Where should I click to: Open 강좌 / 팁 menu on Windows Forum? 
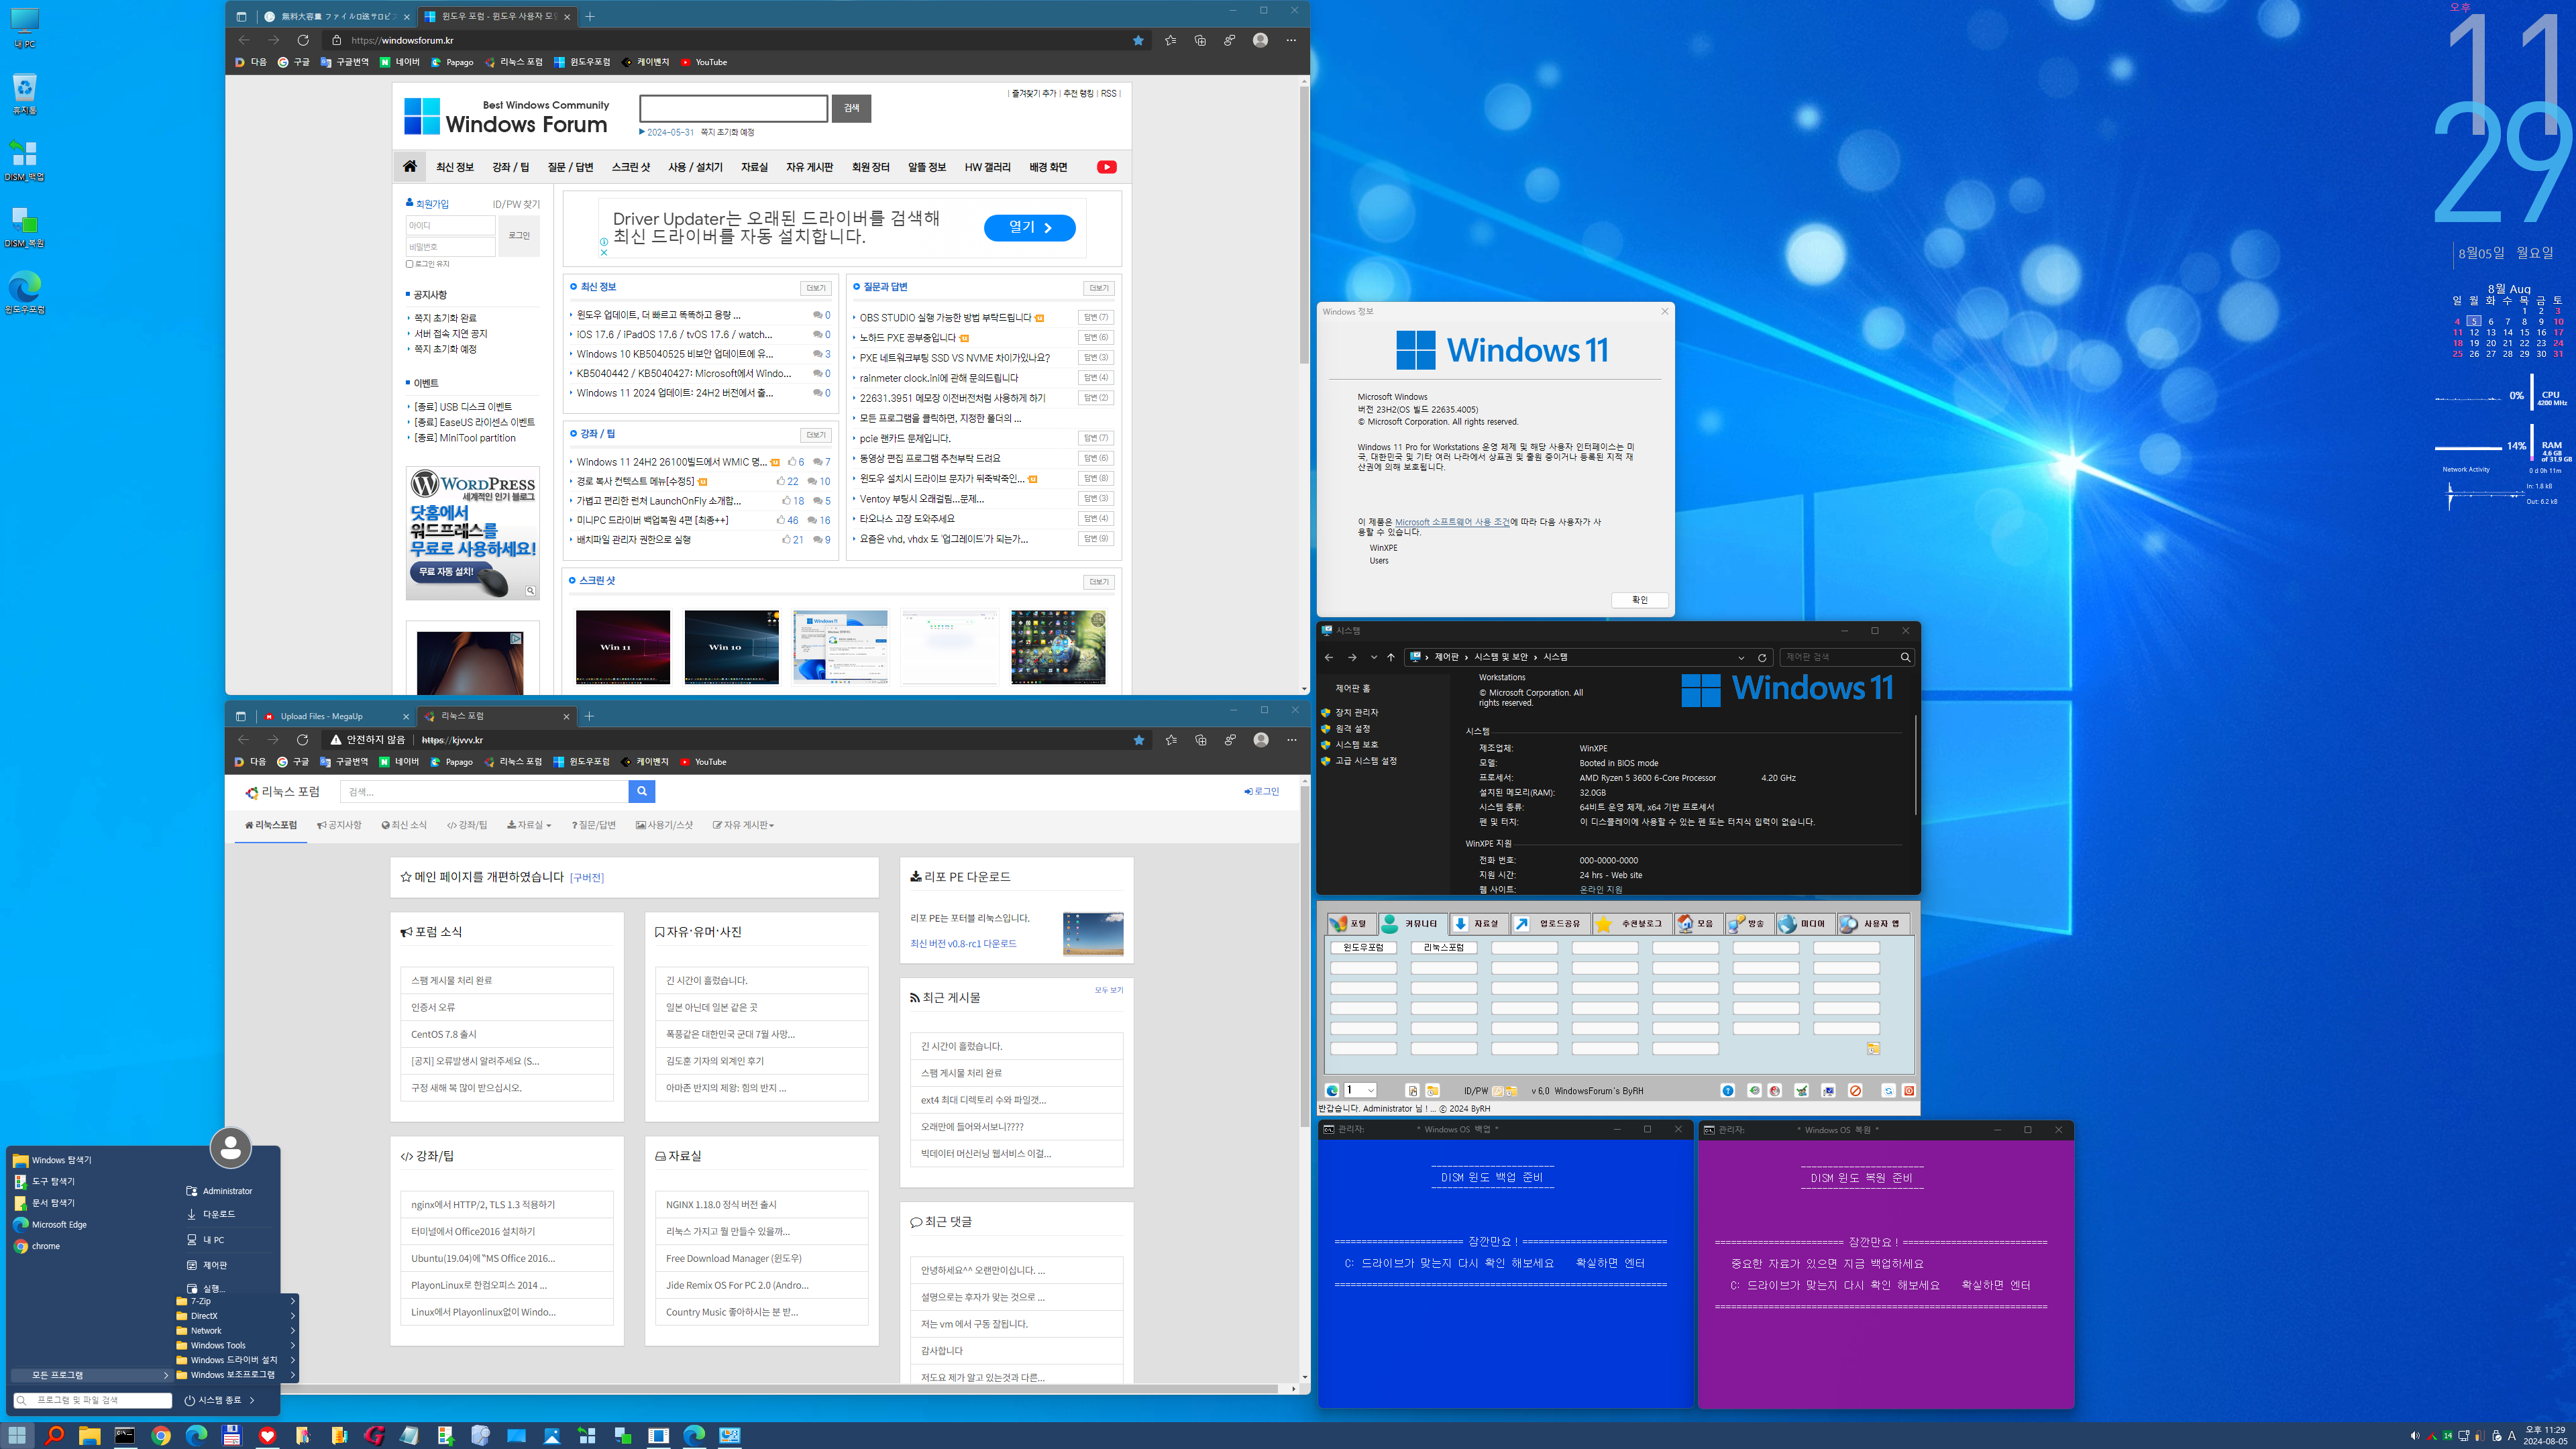(x=511, y=167)
